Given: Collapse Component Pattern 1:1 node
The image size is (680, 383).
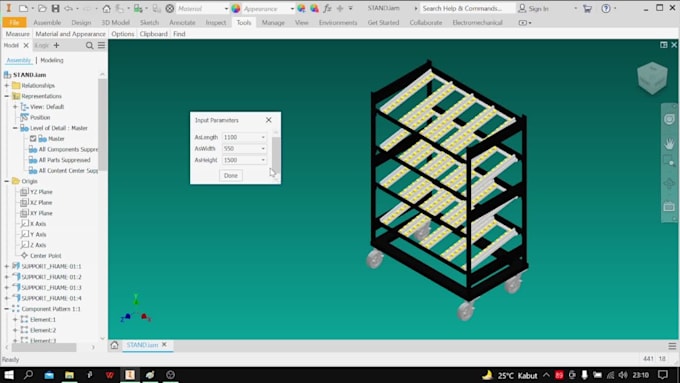Looking at the screenshot, I should coord(7,309).
